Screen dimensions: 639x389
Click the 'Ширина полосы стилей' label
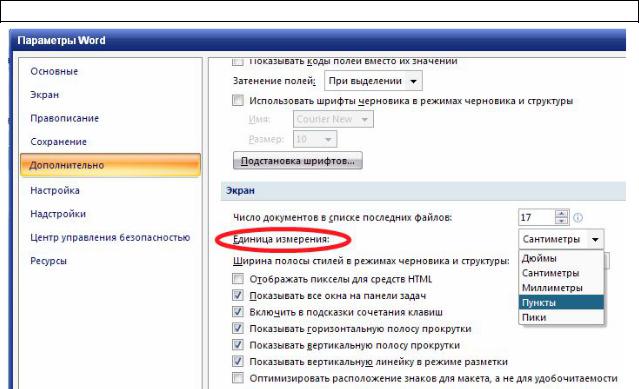click(371, 261)
